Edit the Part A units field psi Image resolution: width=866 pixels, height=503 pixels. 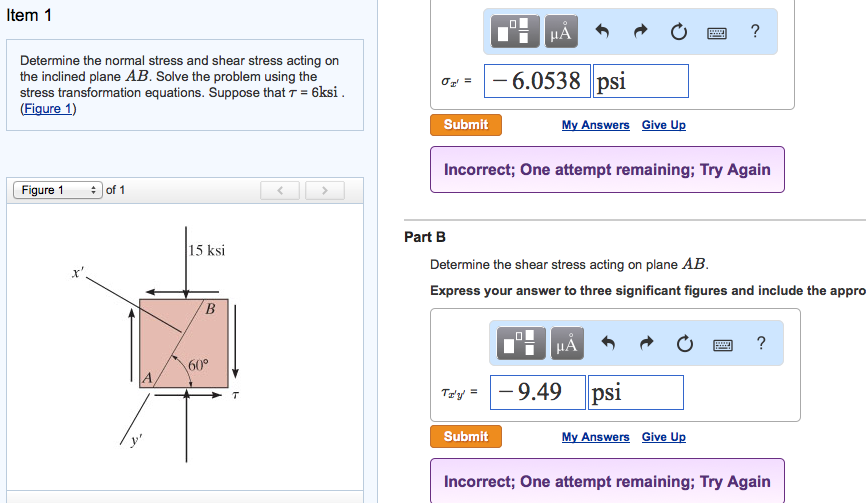pyautogui.click(x=641, y=81)
